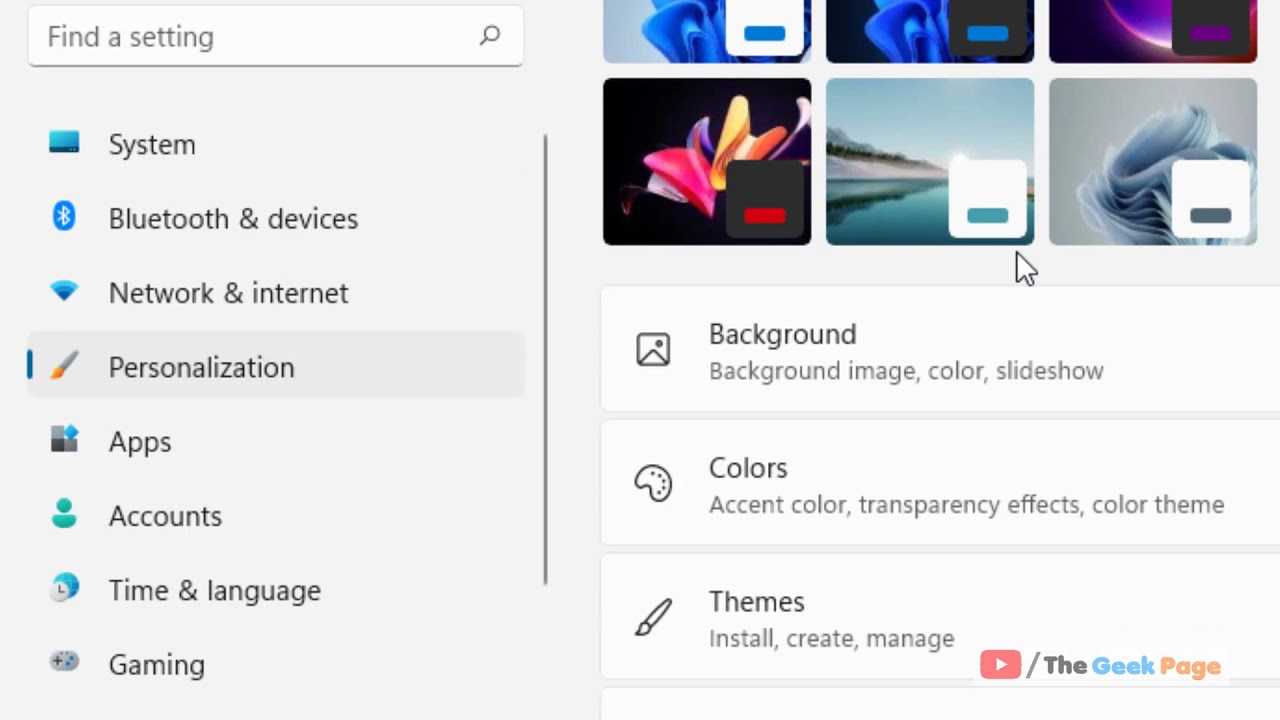This screenshot has height=720, width=1280.
Task: Click the search magnifier icon
Action: click(489, 36)
